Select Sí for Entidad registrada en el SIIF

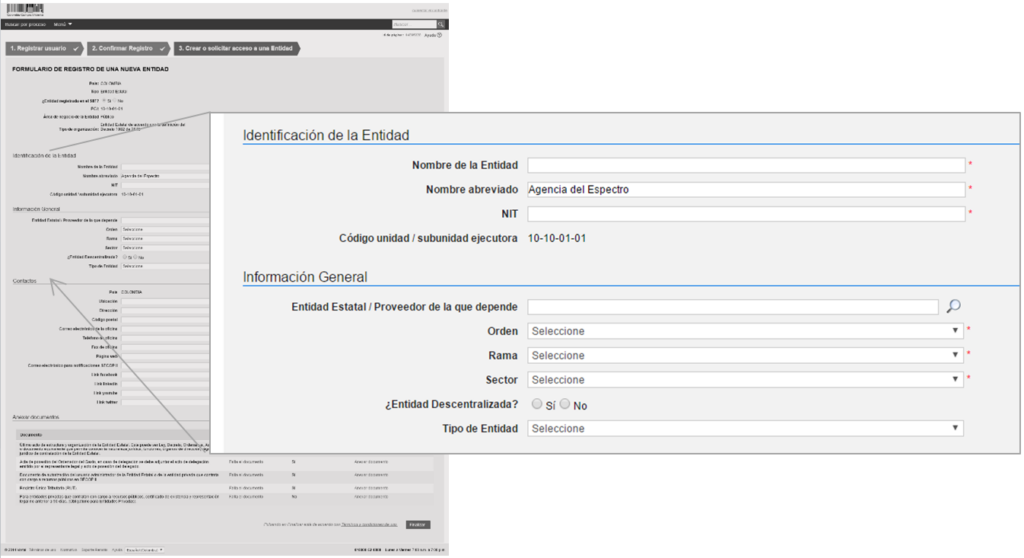click(105, 100)
